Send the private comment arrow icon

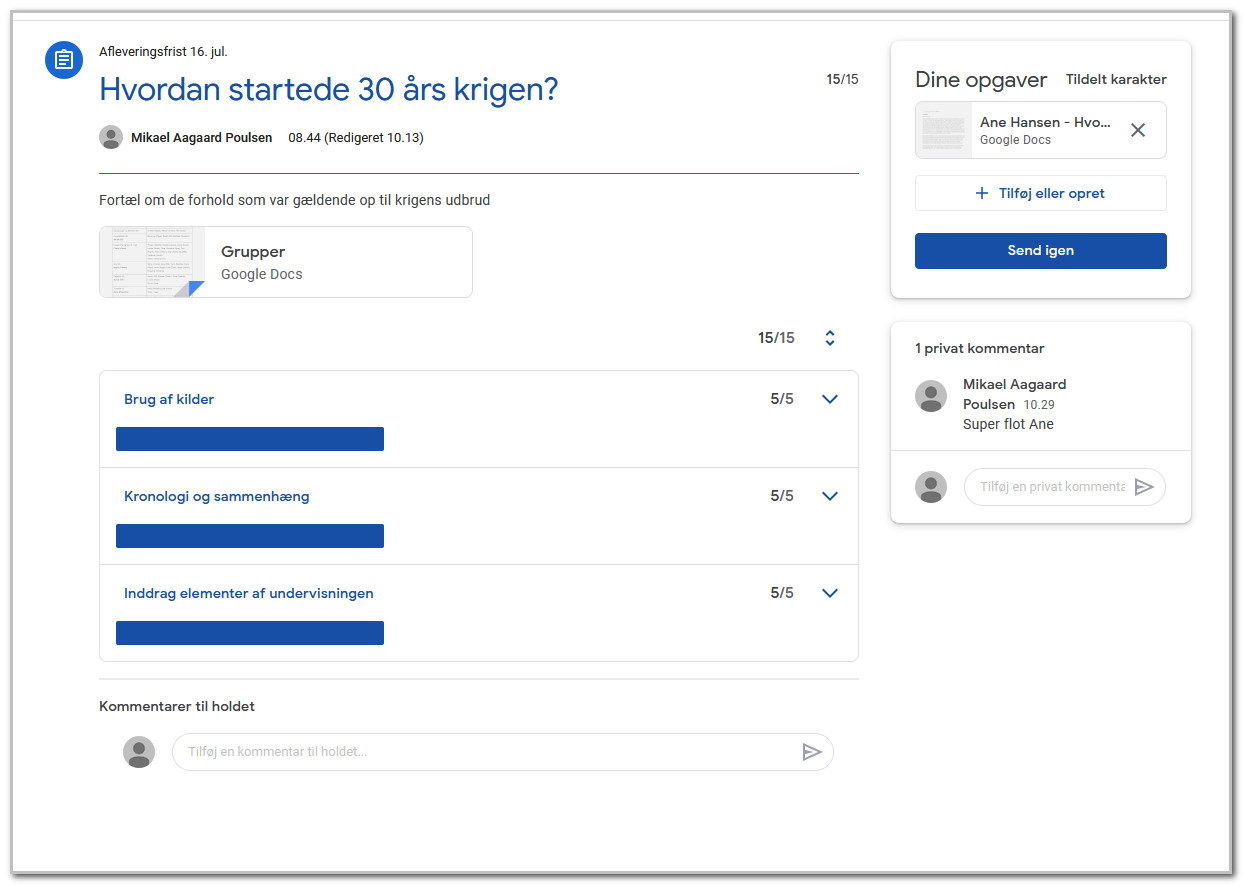point(1144,487)
